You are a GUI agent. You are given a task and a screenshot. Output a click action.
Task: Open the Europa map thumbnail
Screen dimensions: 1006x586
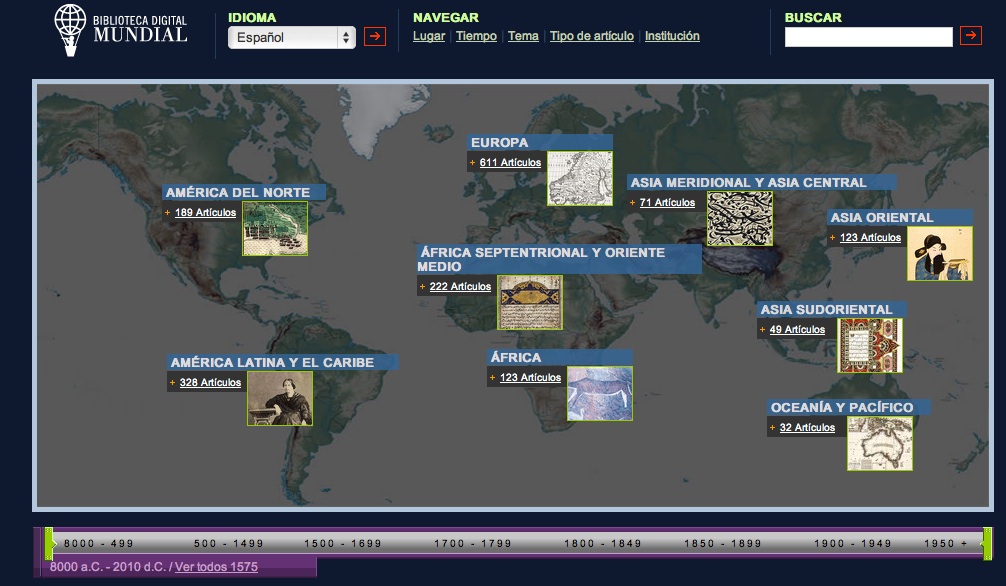[579, 178]
